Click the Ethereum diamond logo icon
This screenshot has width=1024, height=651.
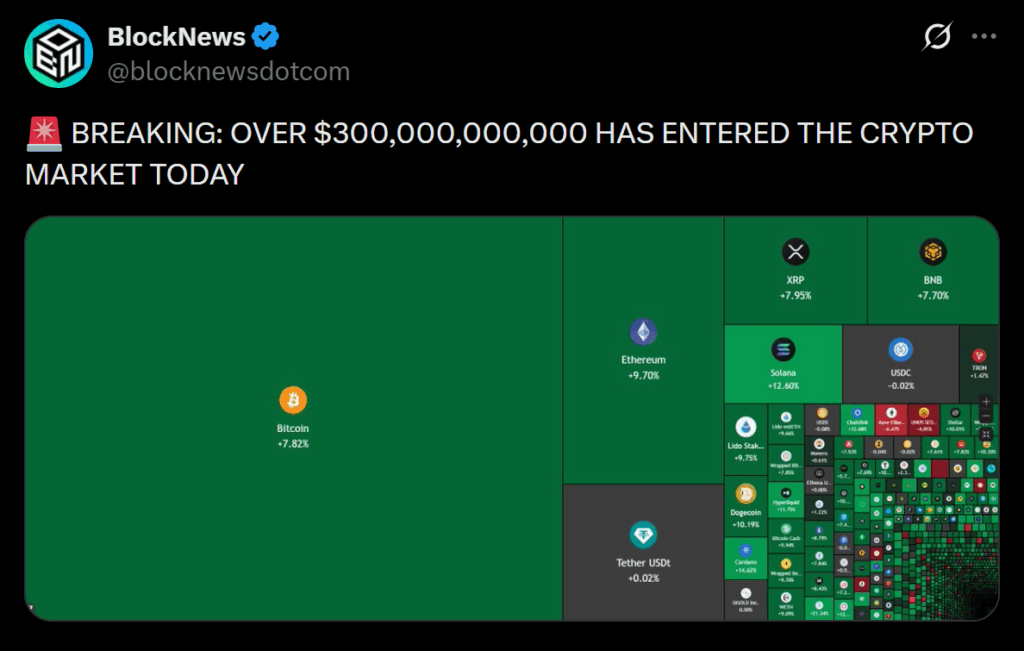click(x=643, y=332)
